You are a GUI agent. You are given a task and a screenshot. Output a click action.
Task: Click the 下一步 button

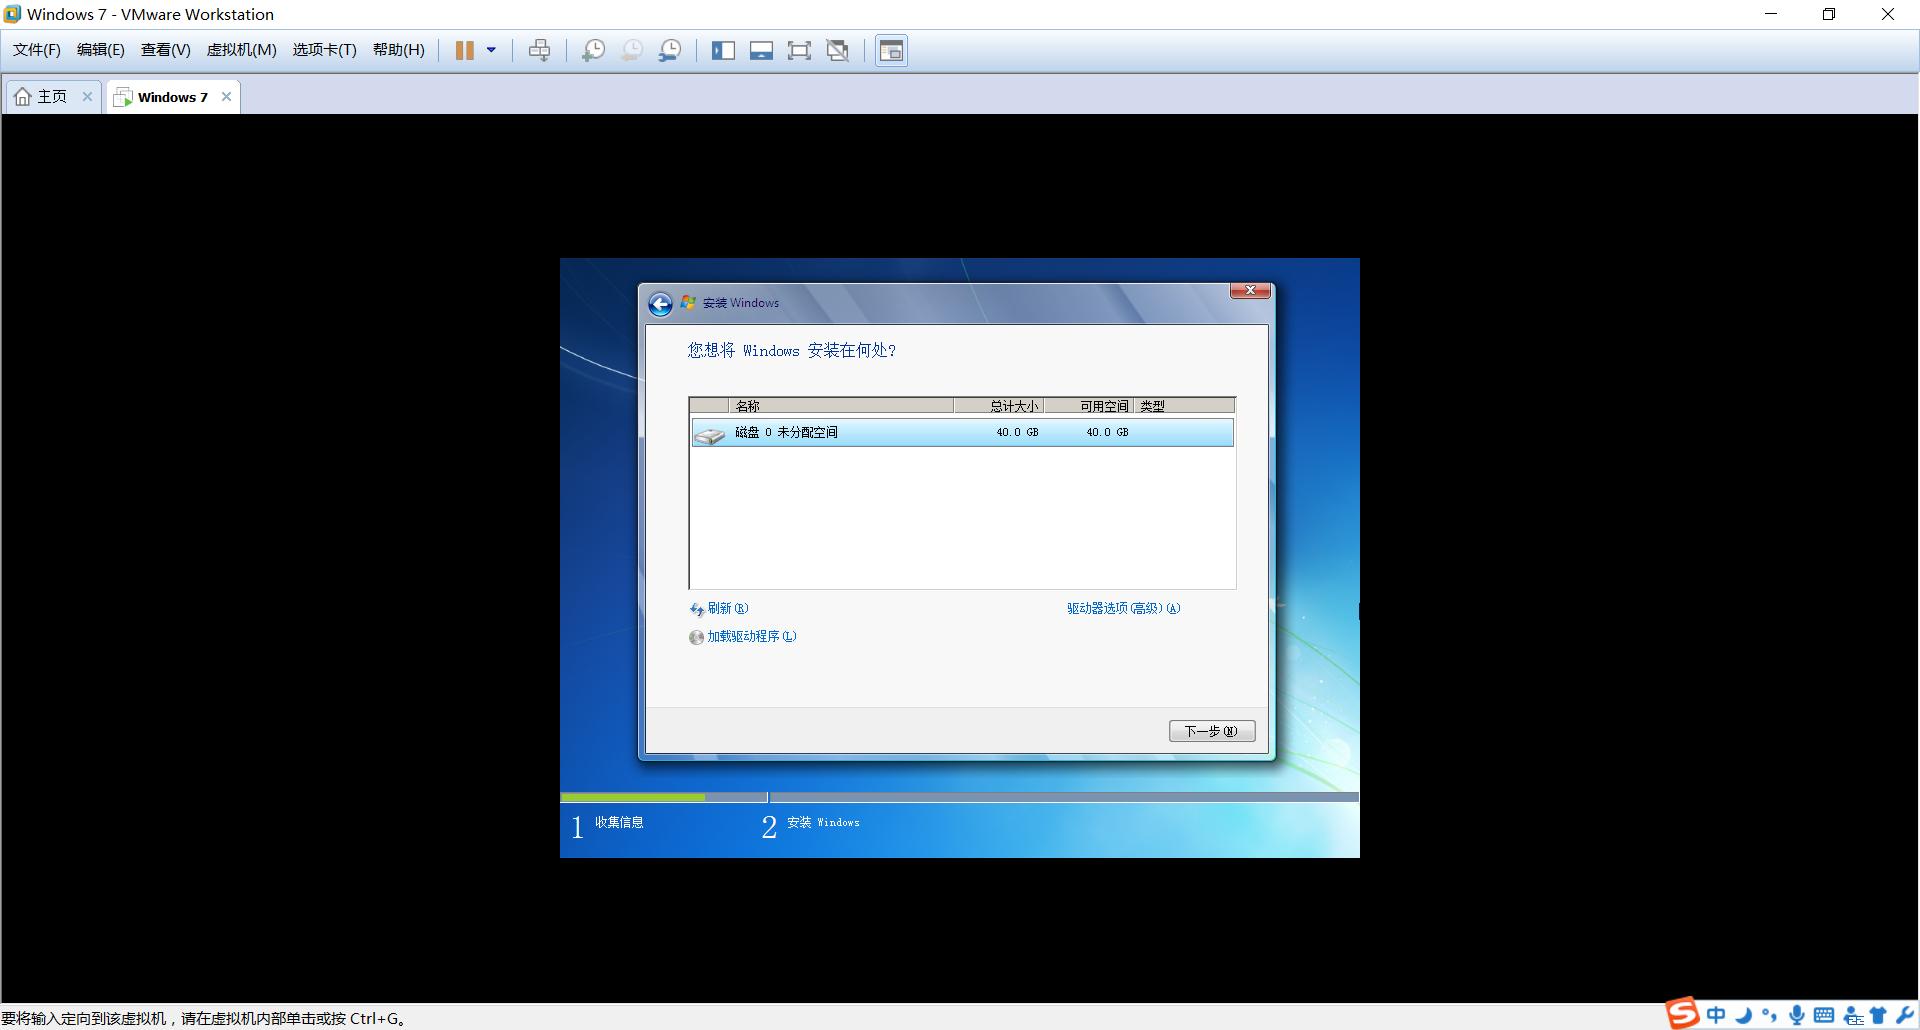click(1211, 731)
